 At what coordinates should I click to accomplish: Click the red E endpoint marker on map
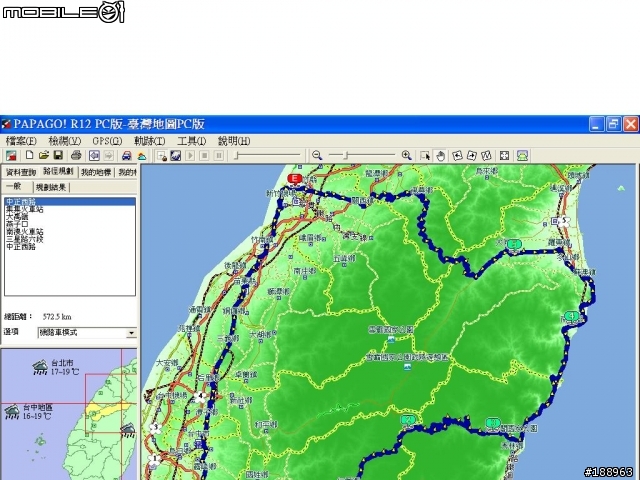[x=295, y=179]
